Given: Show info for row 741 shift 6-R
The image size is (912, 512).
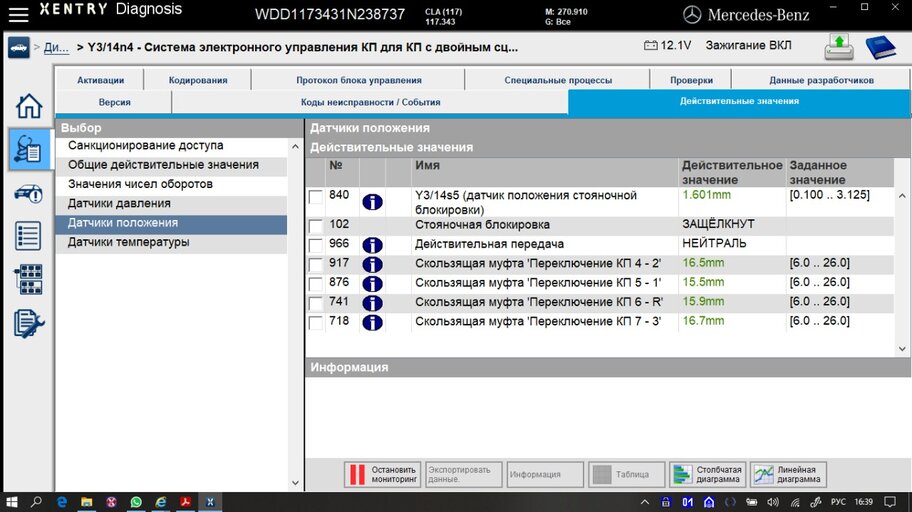Looking at the screenshot, I should (x=372, y=303).
